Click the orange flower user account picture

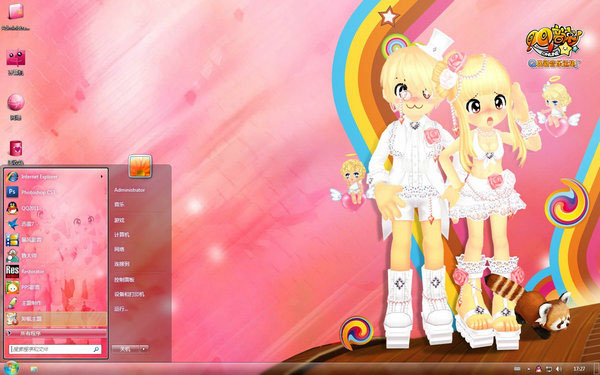click(140, 166)
